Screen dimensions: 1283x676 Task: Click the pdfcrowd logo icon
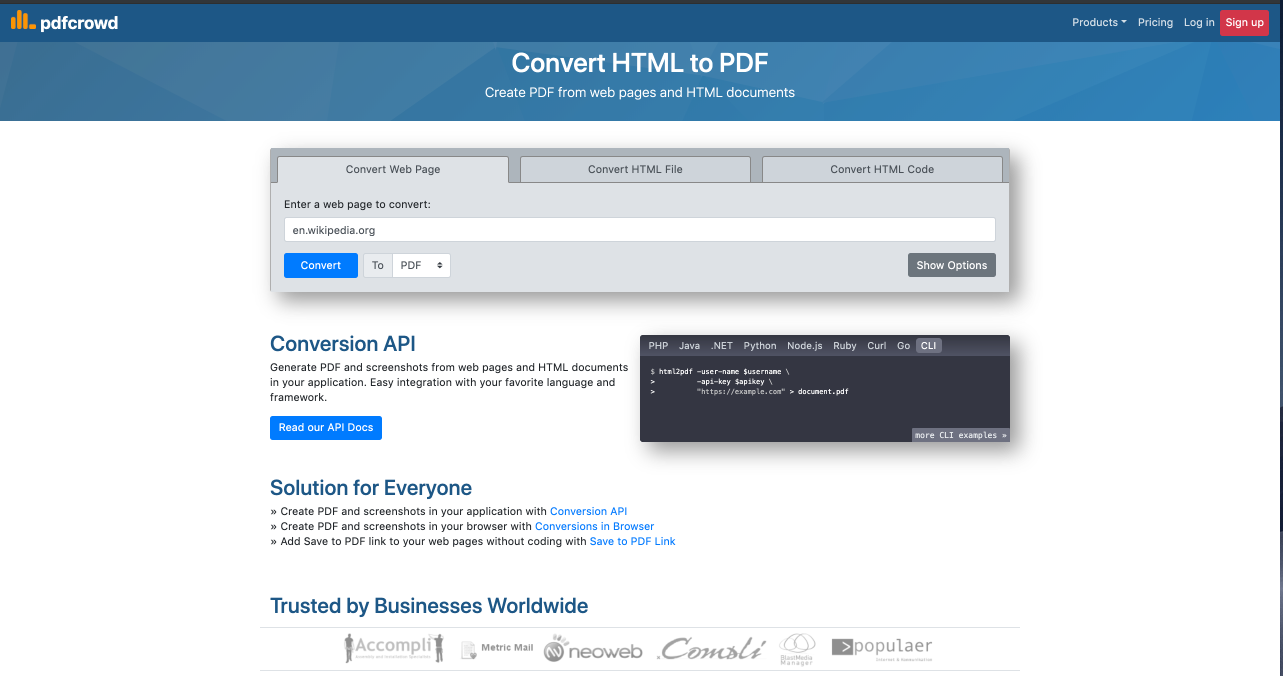point(21,20)
